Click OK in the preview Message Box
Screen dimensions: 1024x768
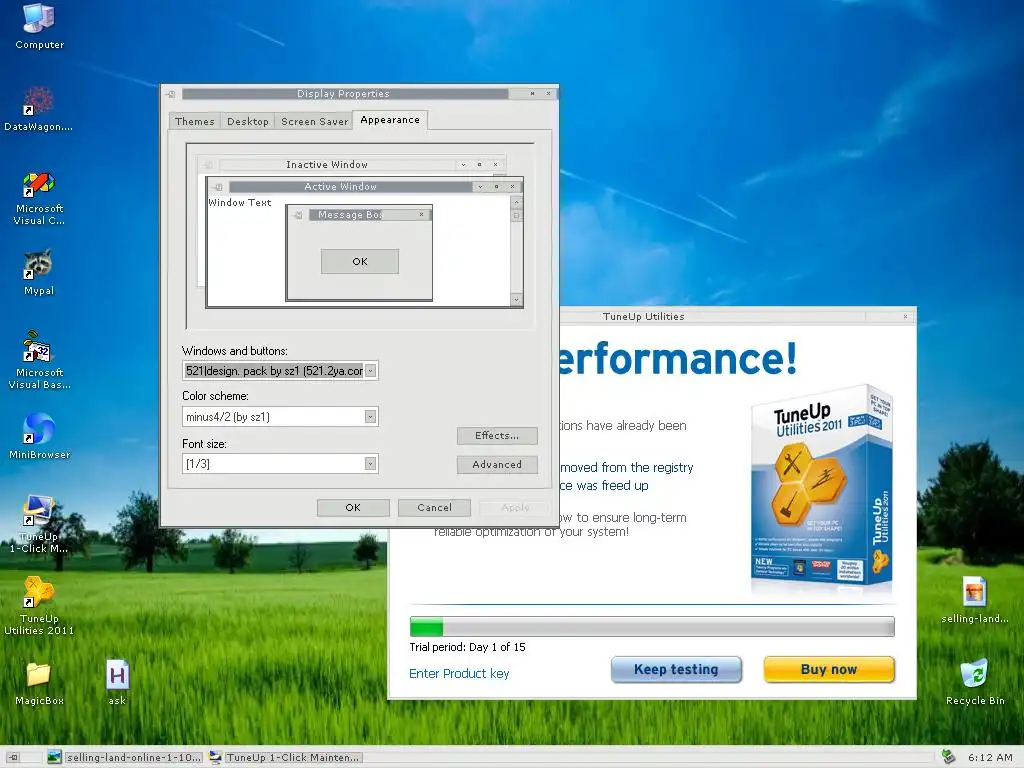click(360, 261)
